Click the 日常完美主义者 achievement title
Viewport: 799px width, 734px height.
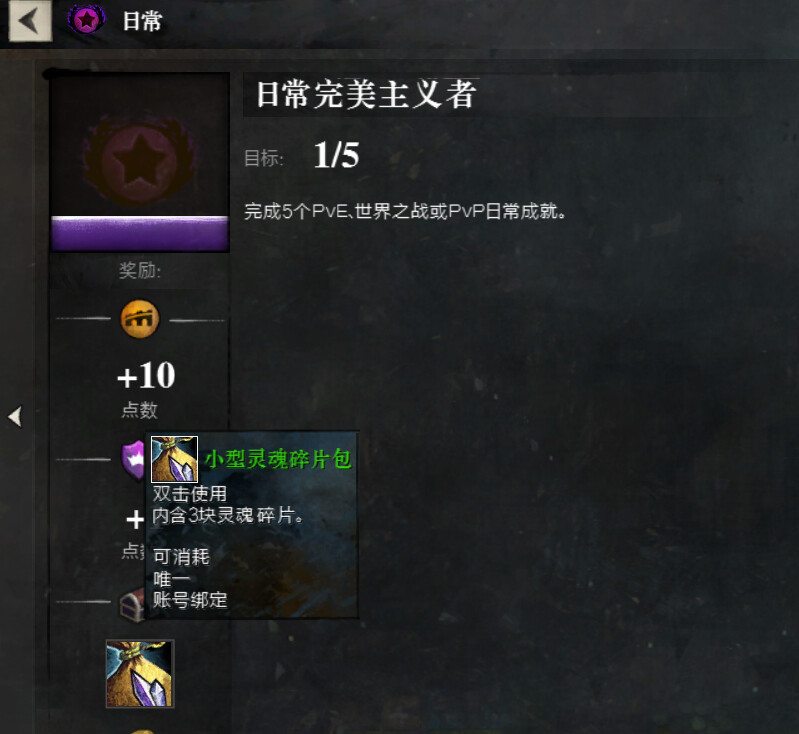366,95
